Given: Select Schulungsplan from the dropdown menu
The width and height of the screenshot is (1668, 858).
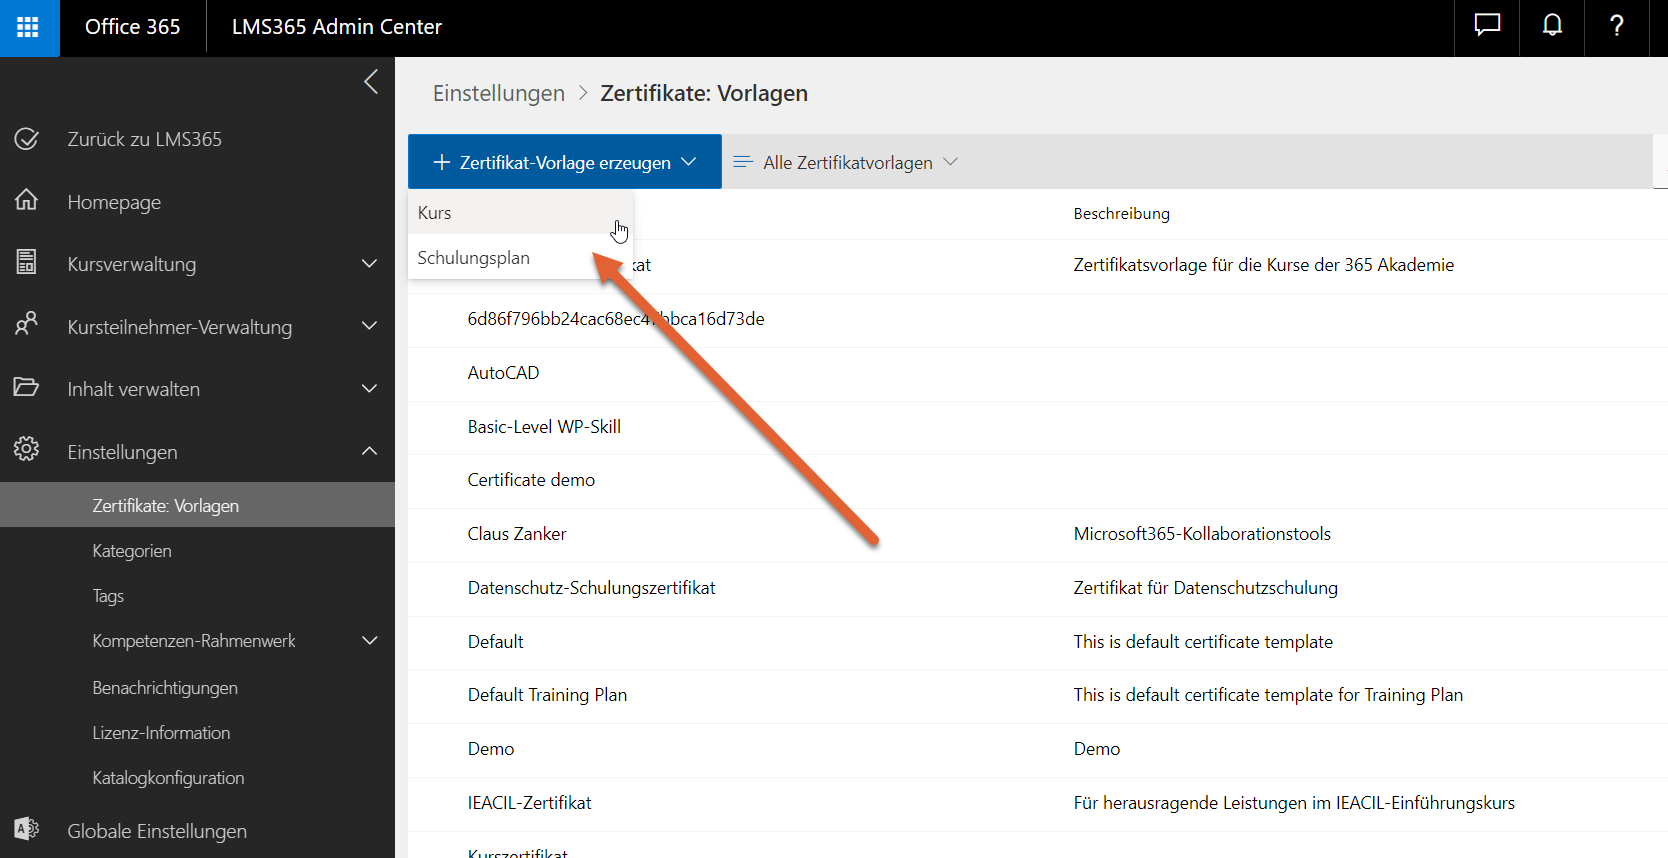Looking at the screenshot, I should coord(474,258).
